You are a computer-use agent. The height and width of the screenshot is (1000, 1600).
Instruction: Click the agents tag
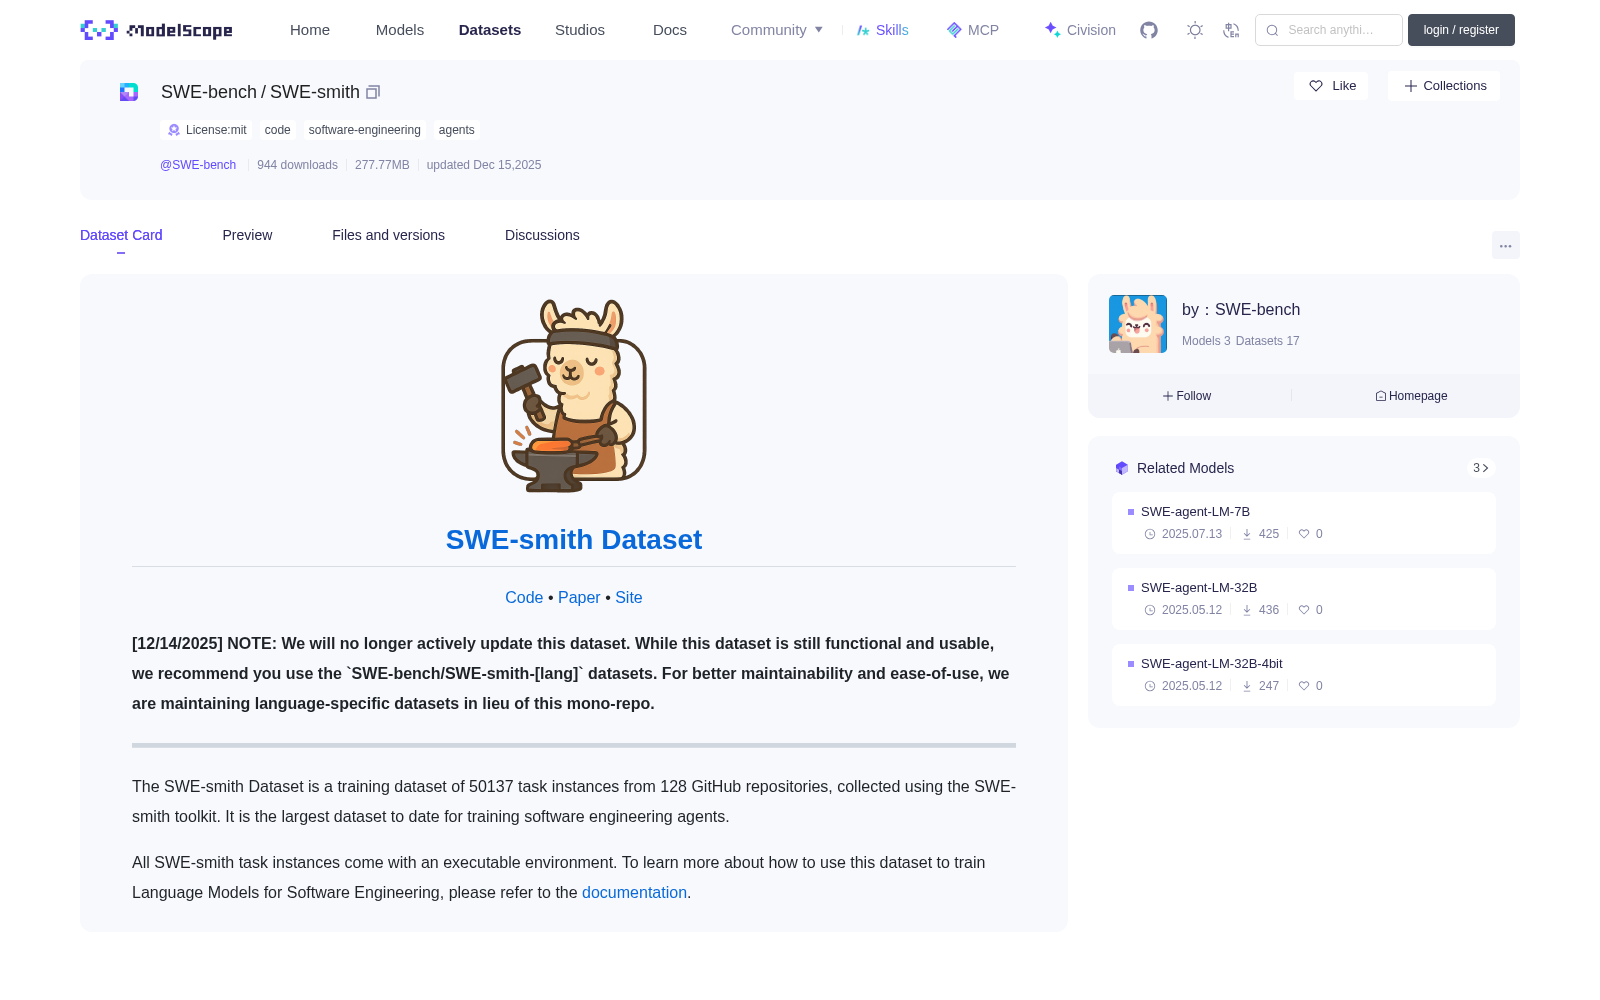pos(456,130)
